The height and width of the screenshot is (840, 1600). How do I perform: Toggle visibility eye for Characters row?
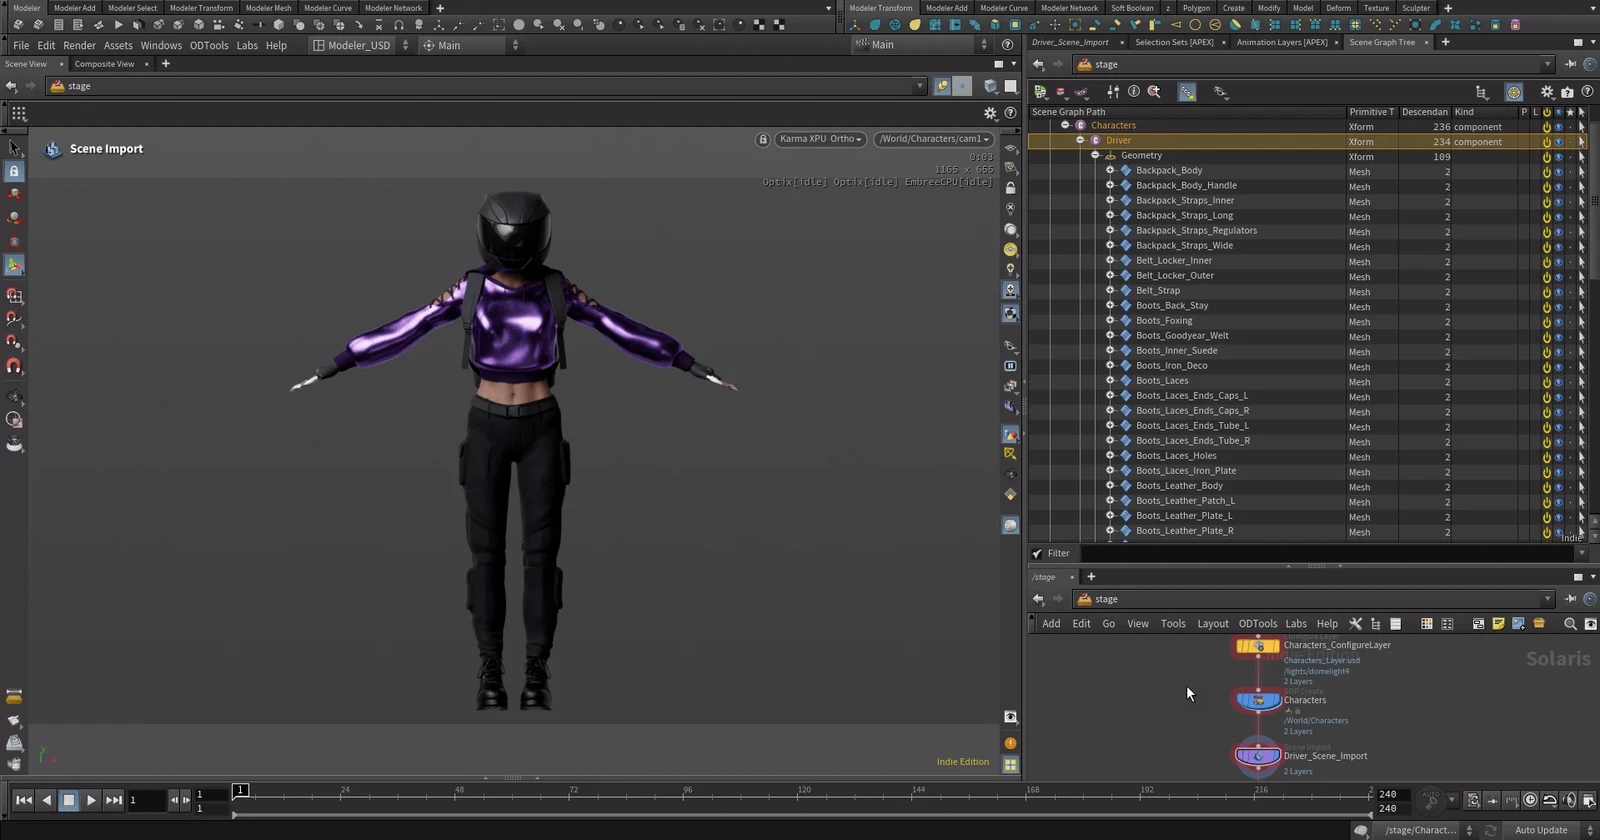point(1558,127)
